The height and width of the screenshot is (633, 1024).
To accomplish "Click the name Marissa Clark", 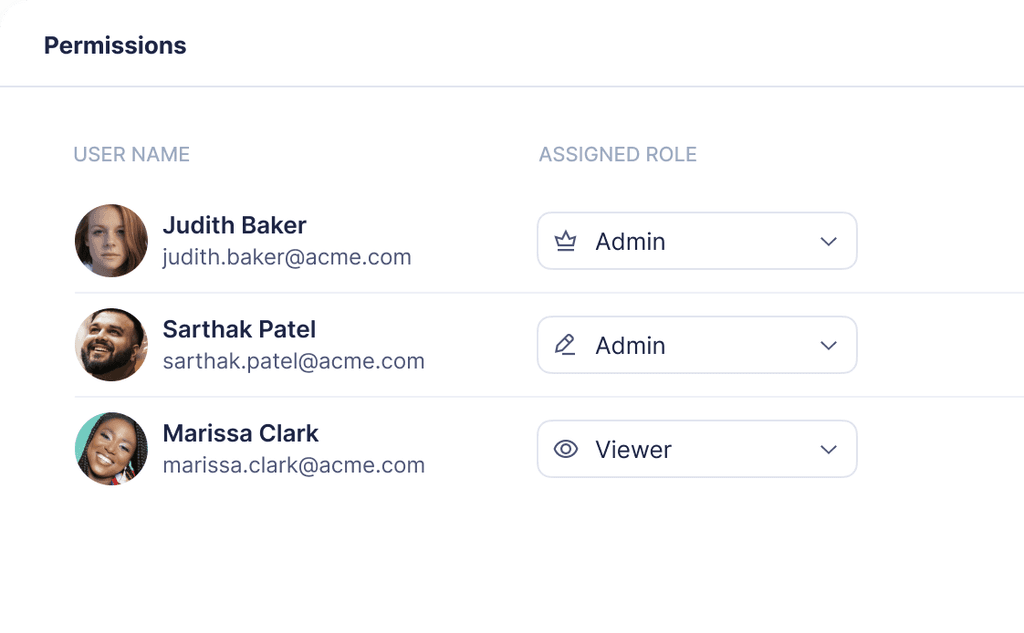I will [240, 433].
